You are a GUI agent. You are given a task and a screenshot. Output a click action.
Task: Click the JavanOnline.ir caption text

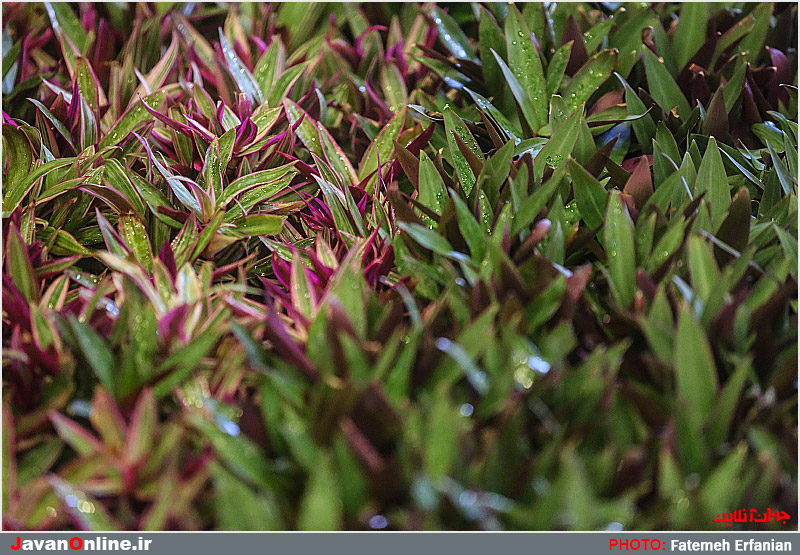tap(81, 544)
